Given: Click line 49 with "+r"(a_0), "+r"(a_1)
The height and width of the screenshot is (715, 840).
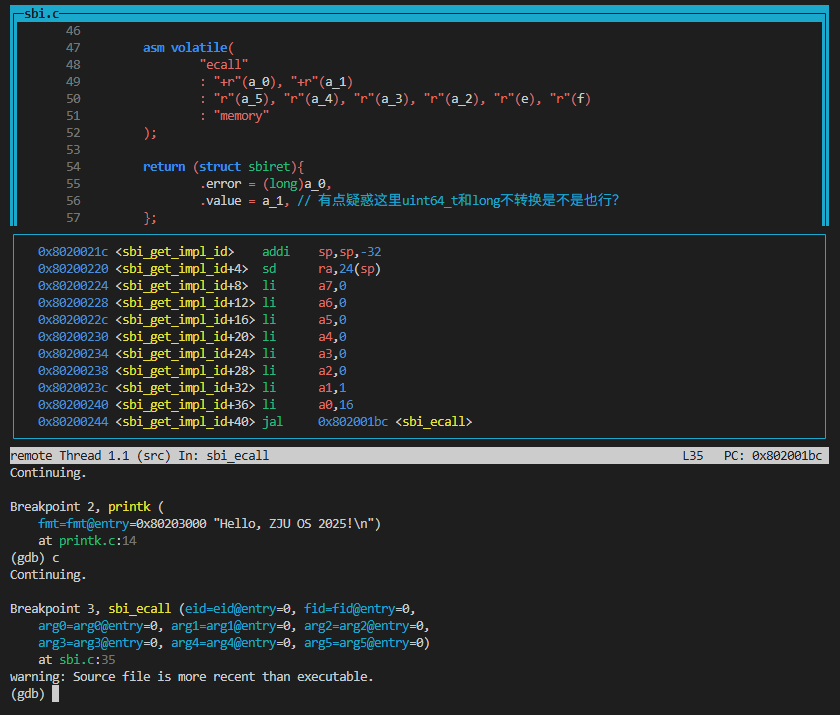Looking at the screenshot, I should coord(276,82).
